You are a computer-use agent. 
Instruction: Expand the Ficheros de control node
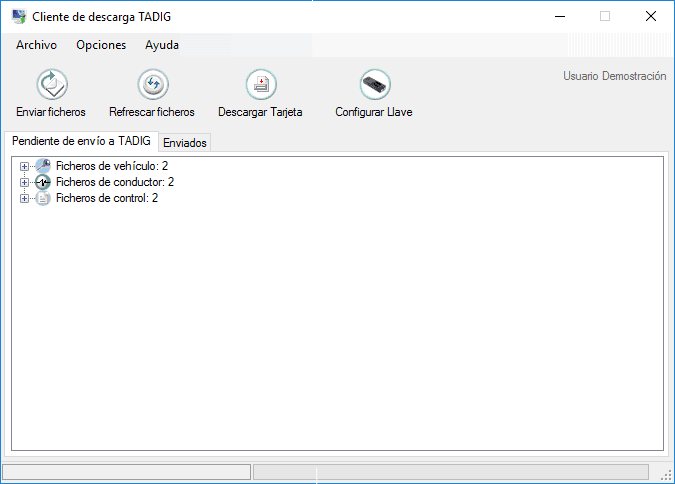pos(25,199)
